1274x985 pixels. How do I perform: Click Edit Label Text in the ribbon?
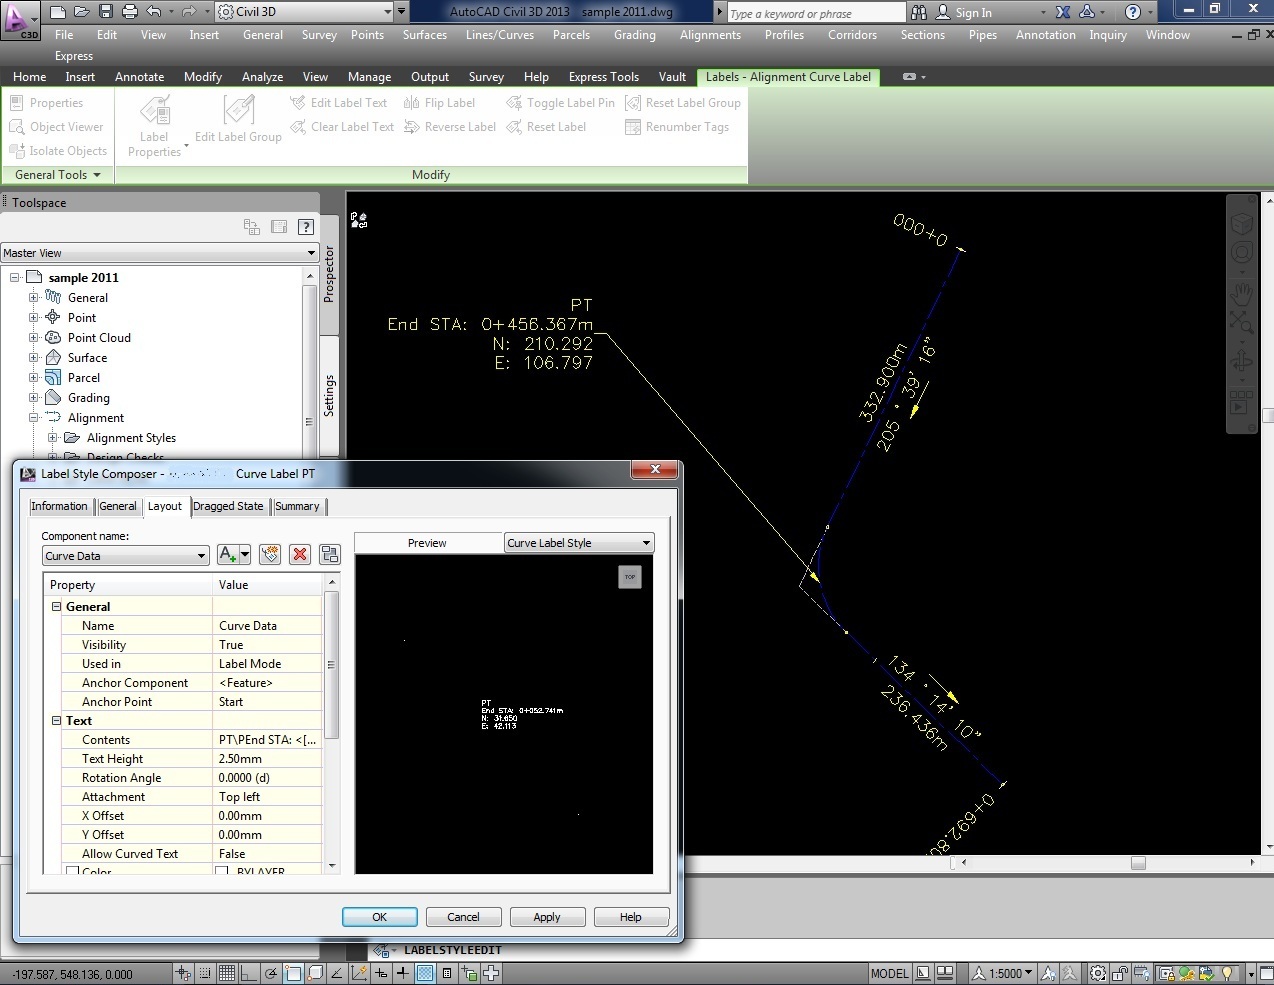[x=338, y=103]
